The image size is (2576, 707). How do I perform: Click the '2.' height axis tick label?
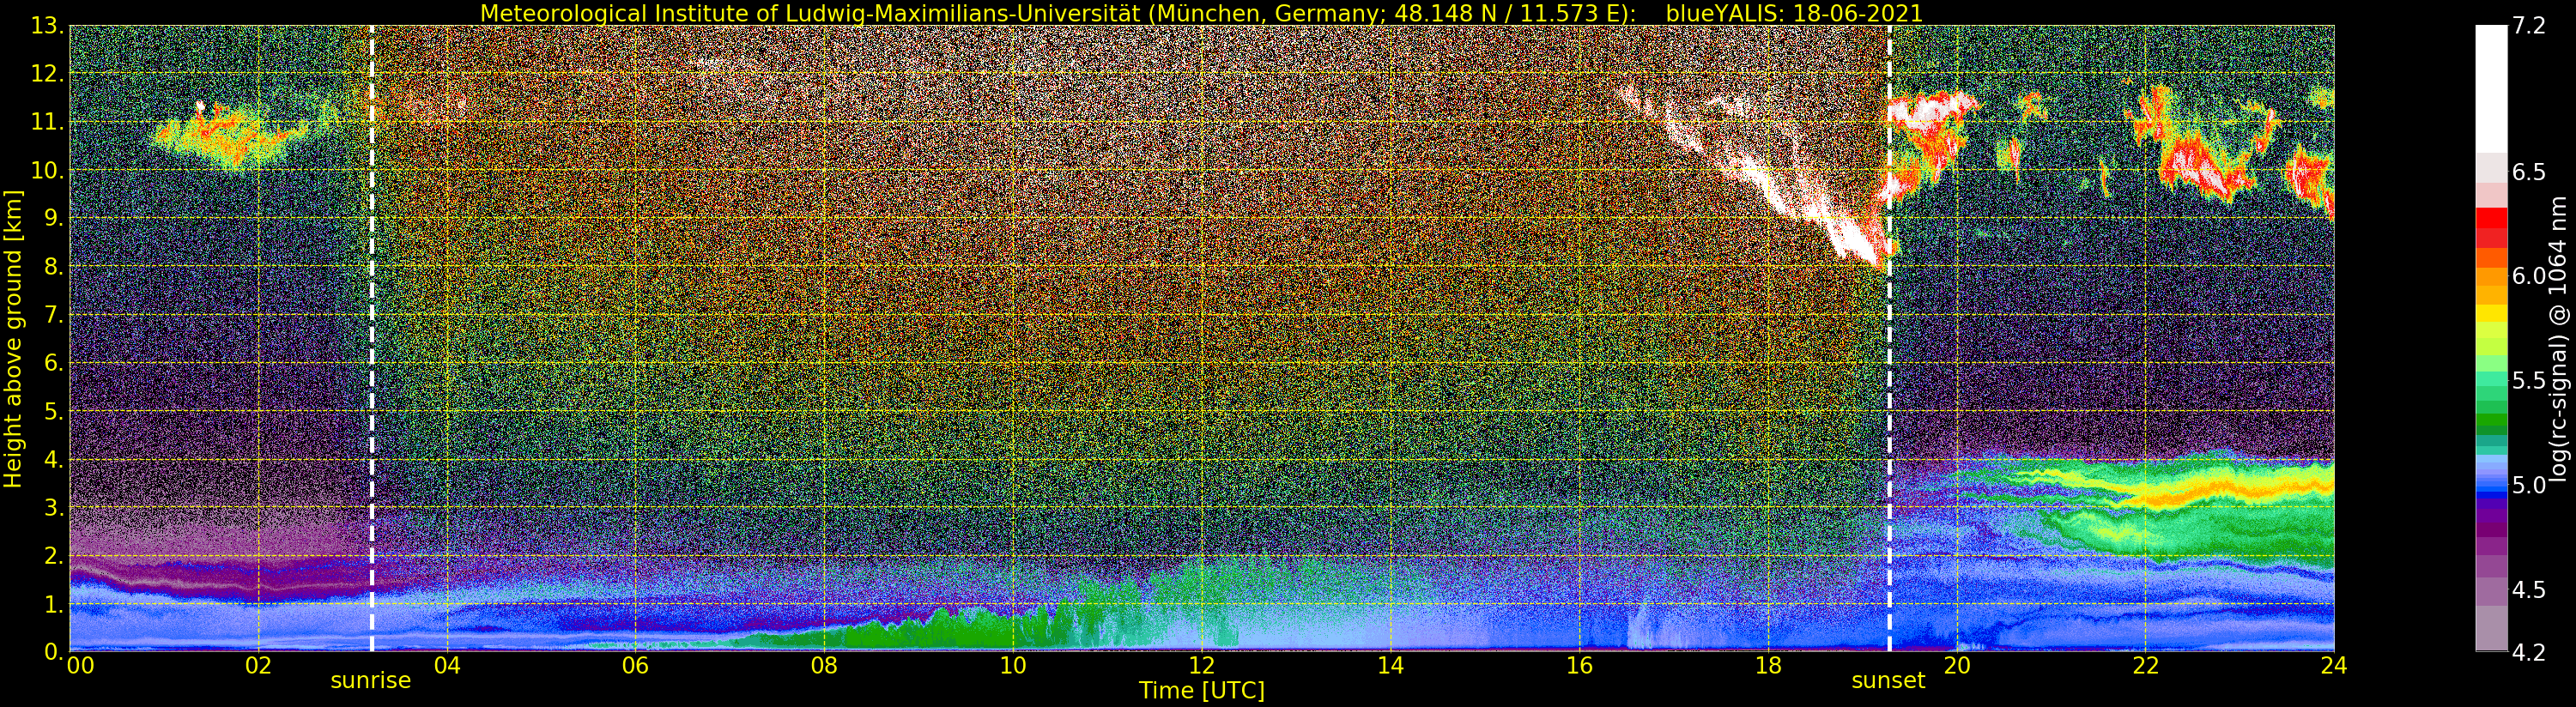pos(53,555)
